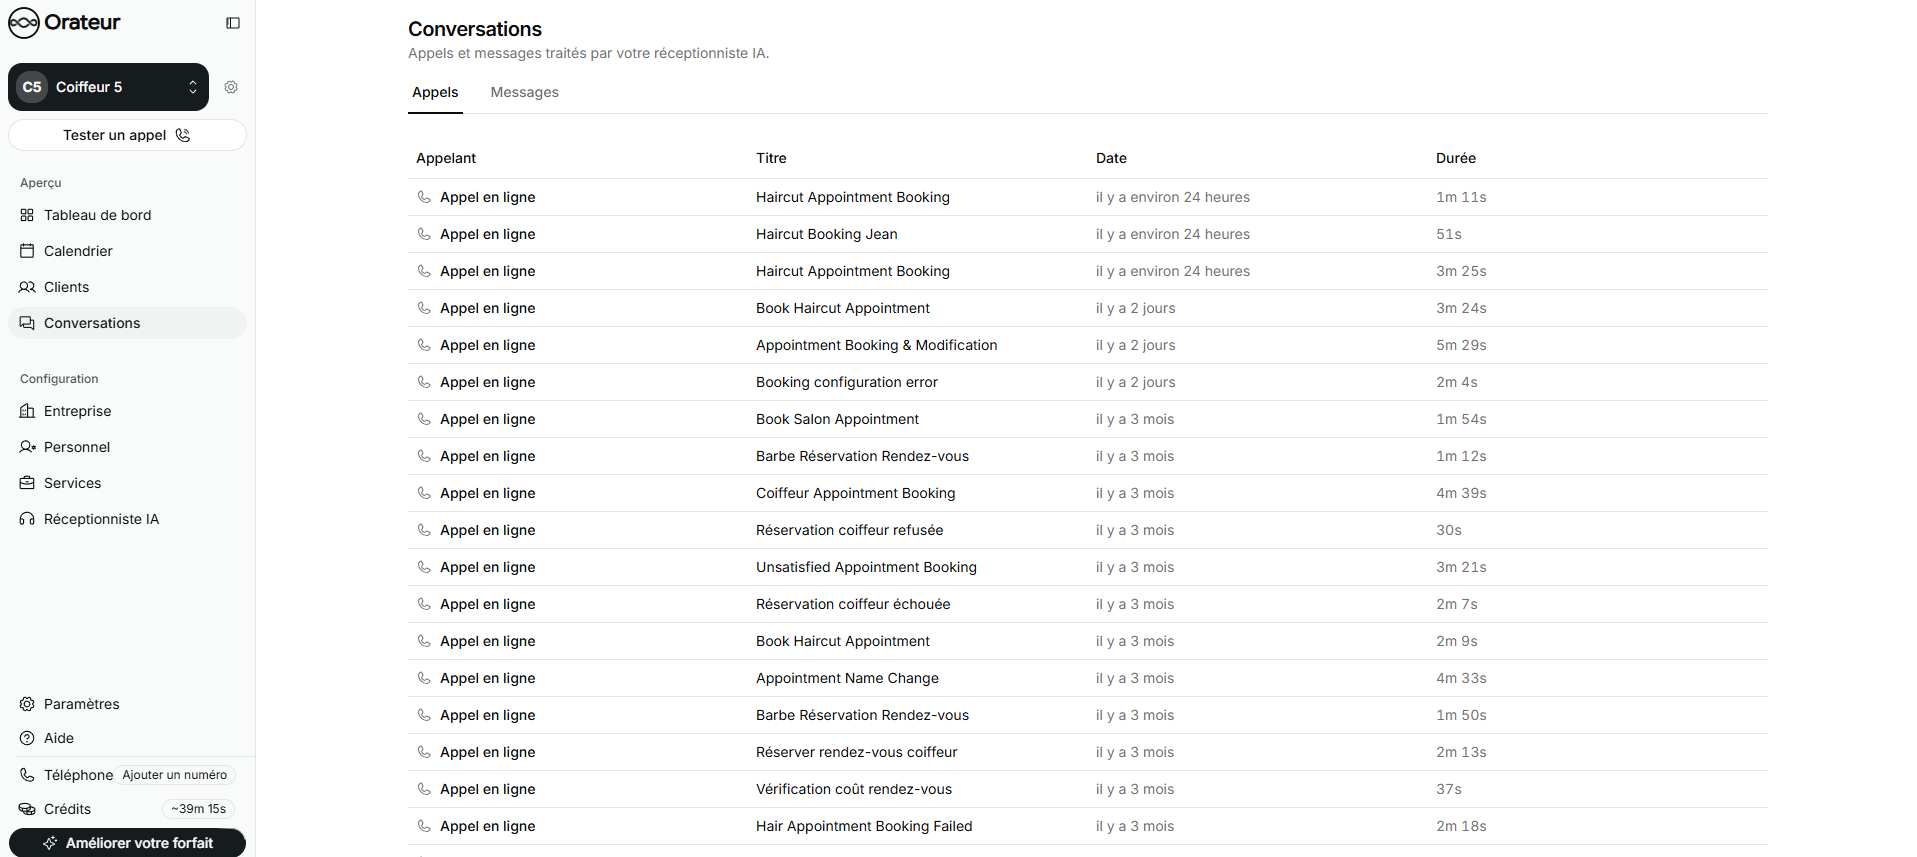Open Réservation coiffeur refusée call
The image size is (1917, 857).
pos(1088,530)
